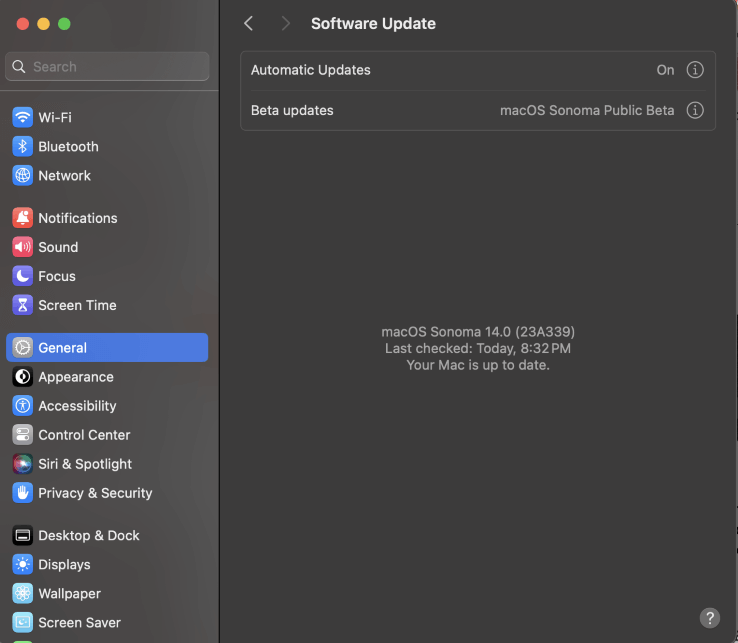Open Control Center label in sidebar
738x643 pixels.
pyautogui.click(x=84, y=435)
